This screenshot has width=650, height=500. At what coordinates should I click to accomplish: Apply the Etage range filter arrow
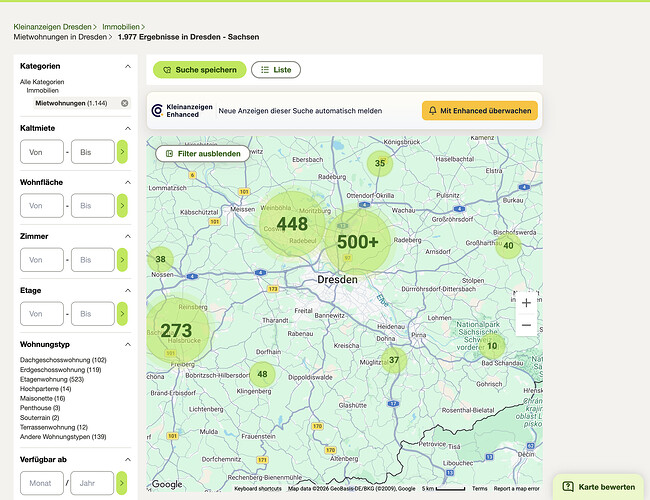click(122, 313)
